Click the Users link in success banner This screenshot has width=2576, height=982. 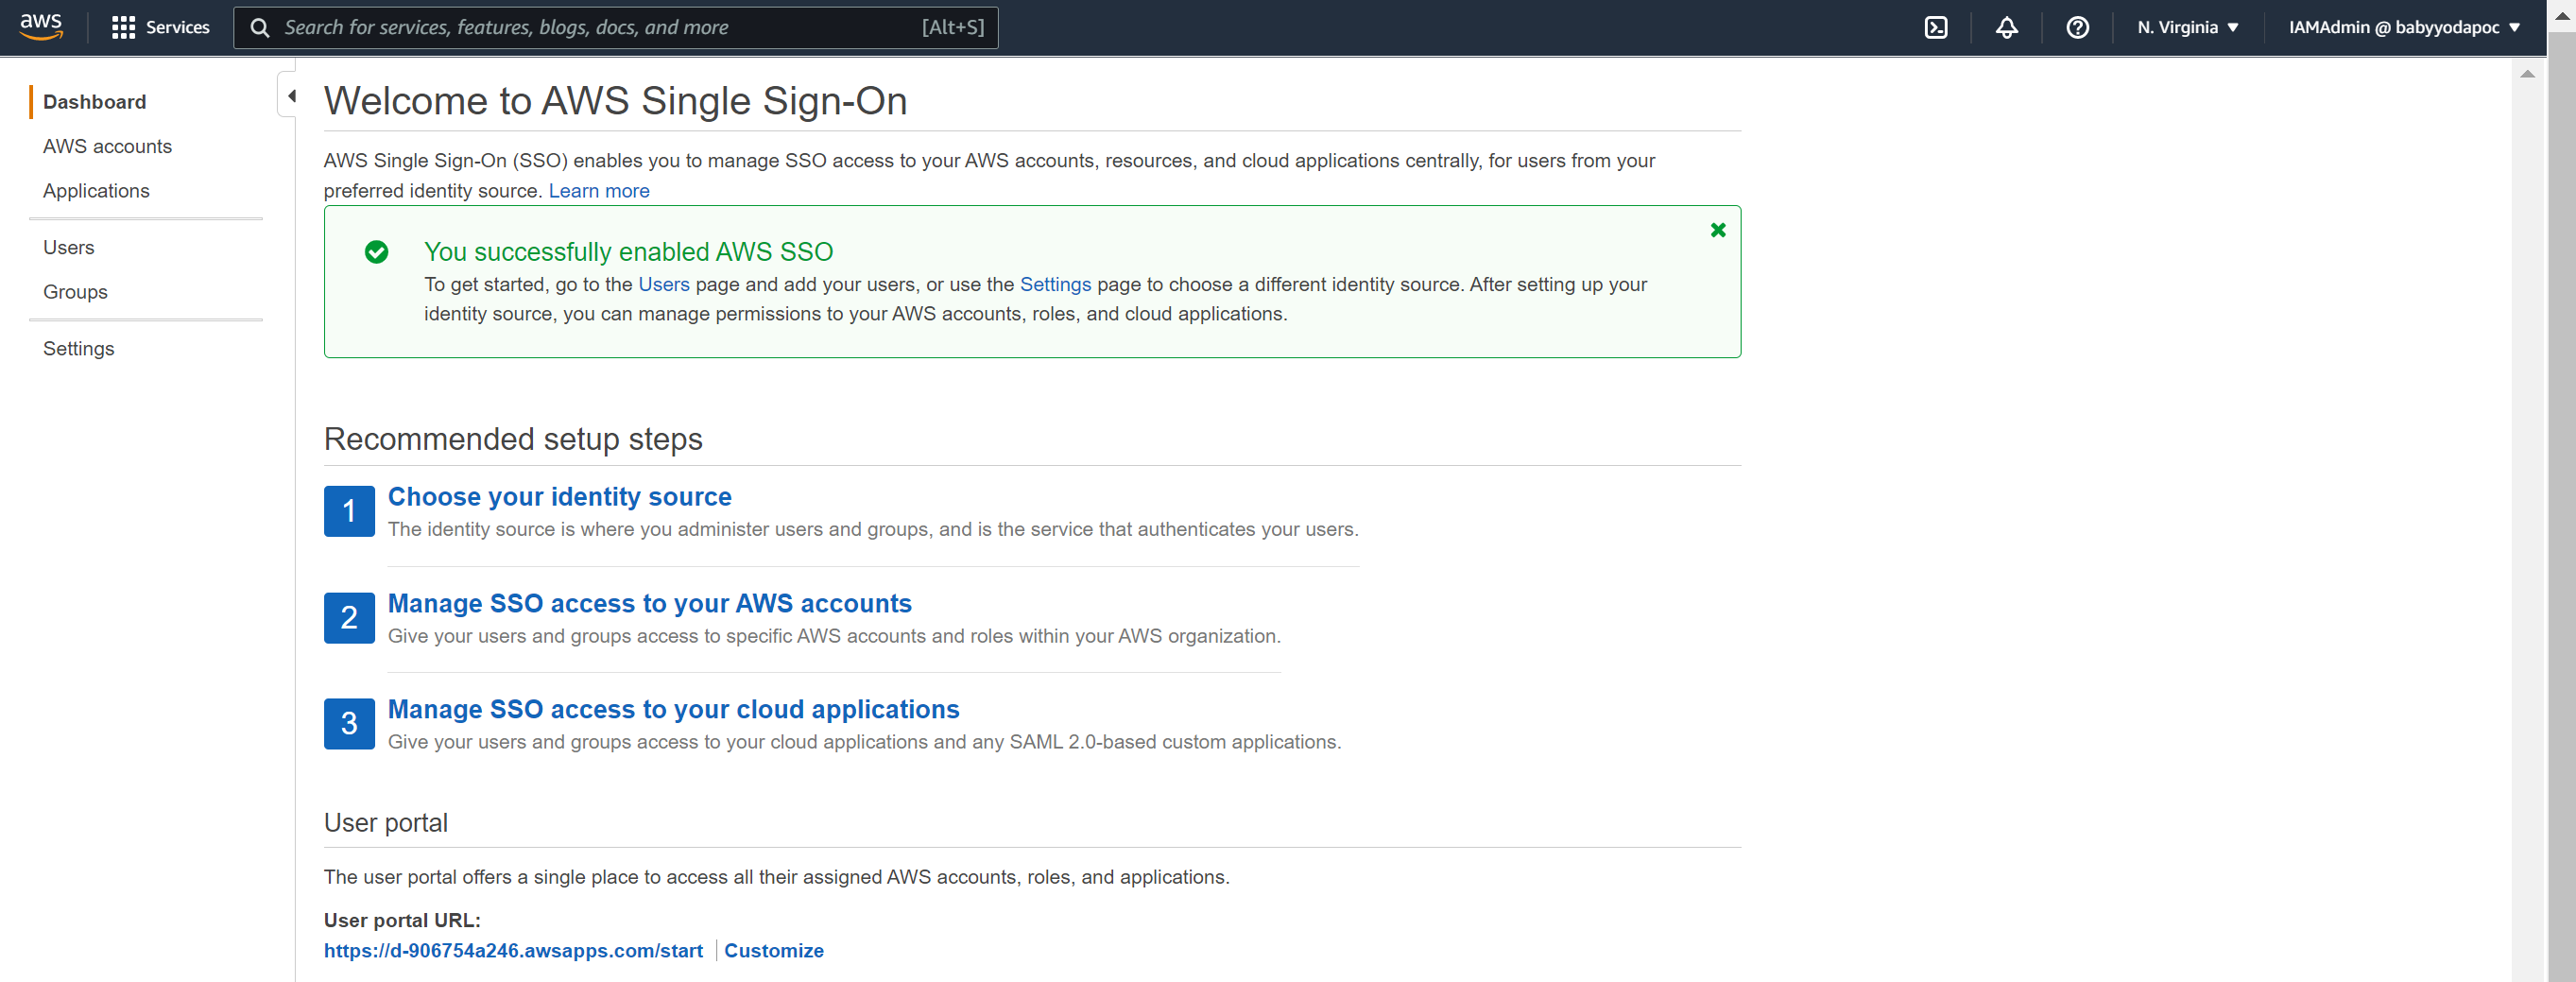click(x=664, y=284)
